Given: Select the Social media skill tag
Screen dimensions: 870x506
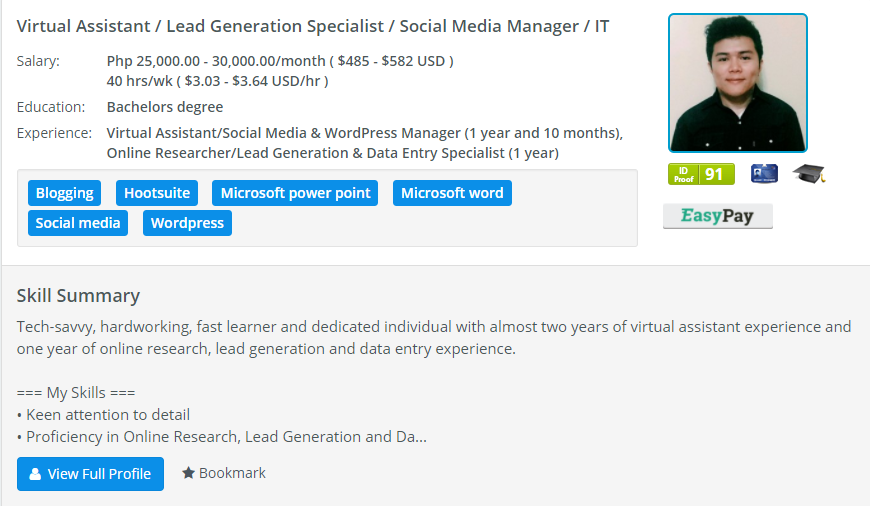Looking at the screenshot, I should point(78,223).
